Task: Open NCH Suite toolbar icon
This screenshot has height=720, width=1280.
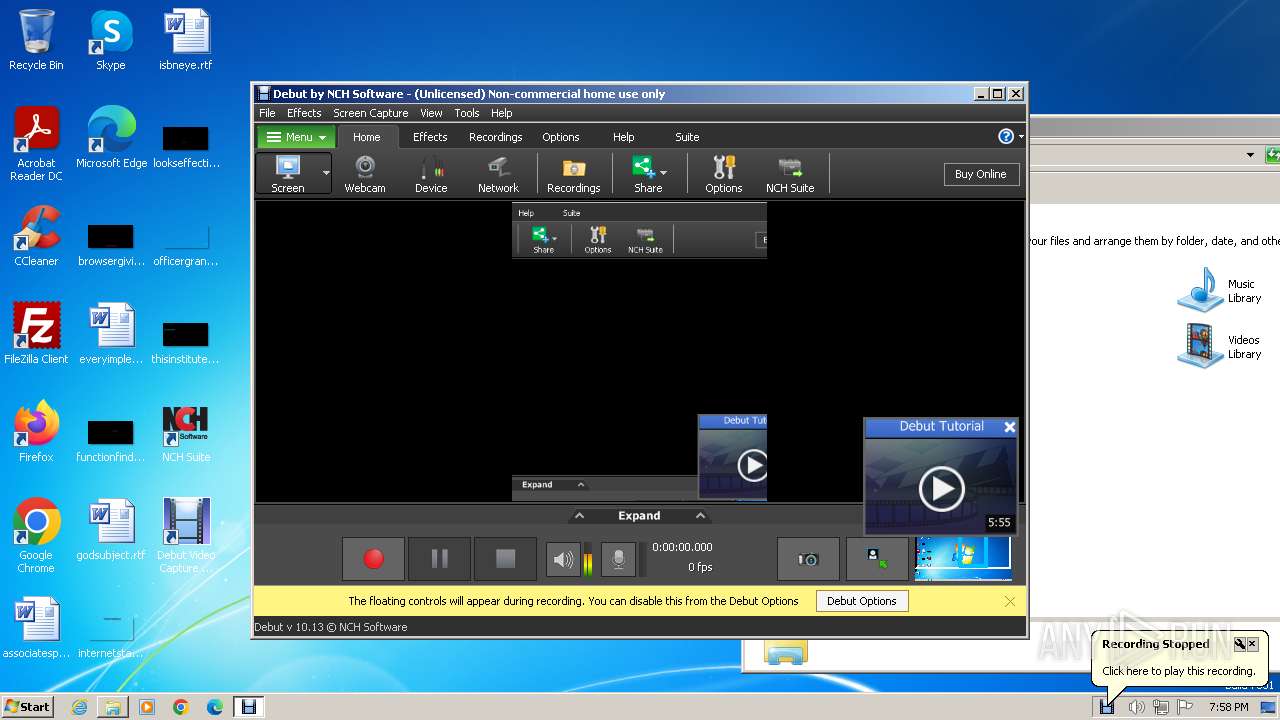Action: (x=790, y=174)
